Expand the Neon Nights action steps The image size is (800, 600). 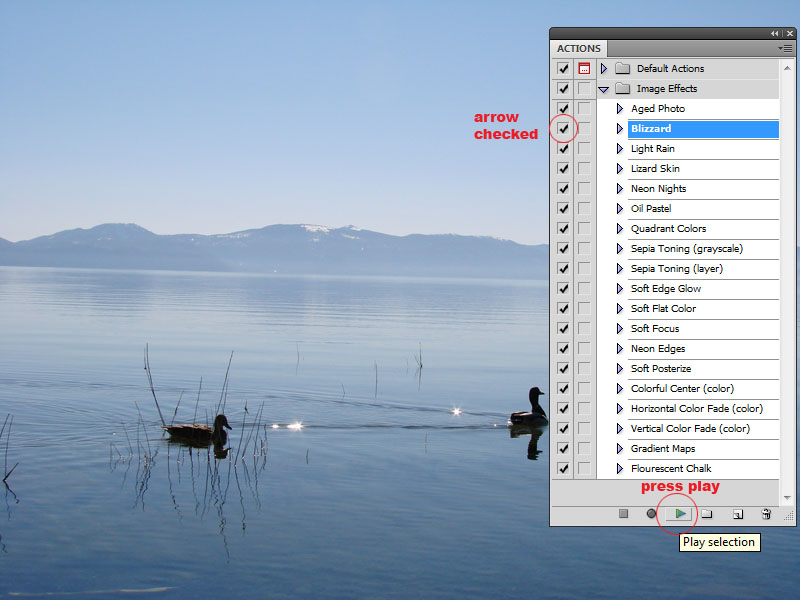(619, 188)
